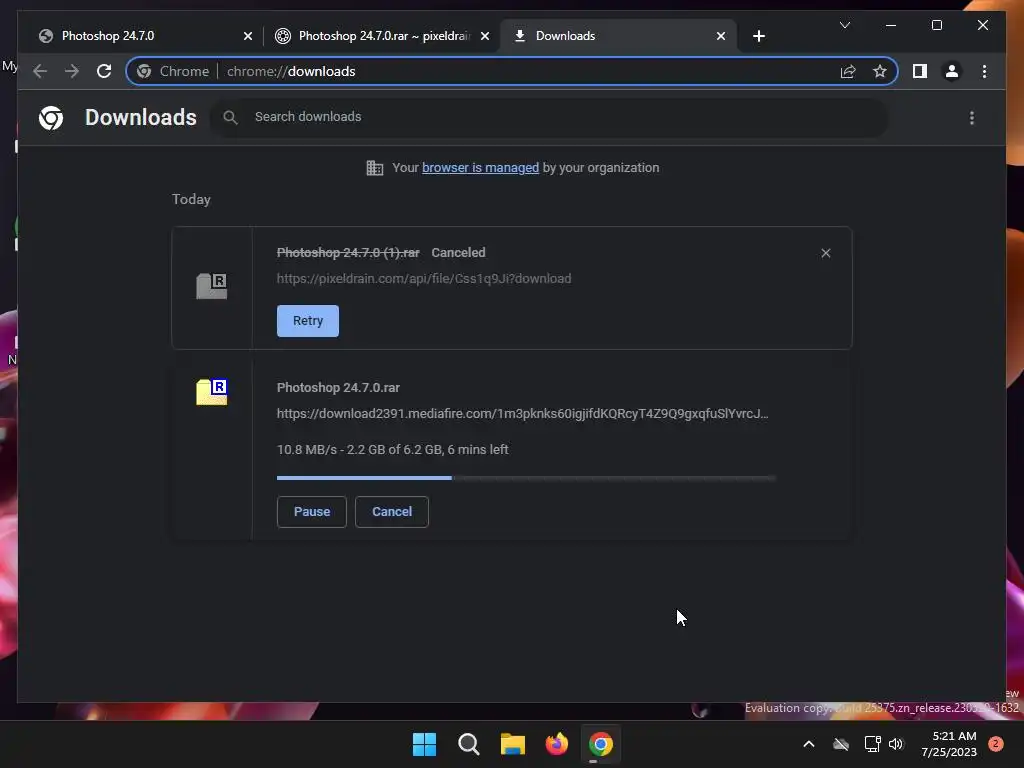The width and height of the screenshot is (1024, 768).
Task: Open File Explorer from the taskbar
Action: coord(513,744)
